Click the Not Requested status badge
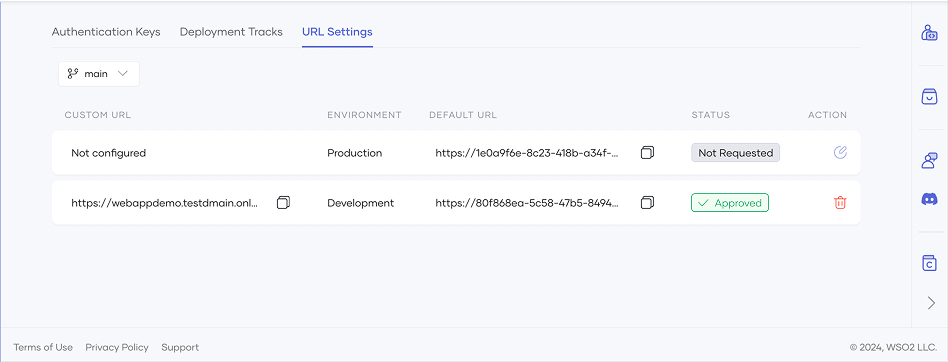This screenshot has height=362, width=948. coord(736,153)
